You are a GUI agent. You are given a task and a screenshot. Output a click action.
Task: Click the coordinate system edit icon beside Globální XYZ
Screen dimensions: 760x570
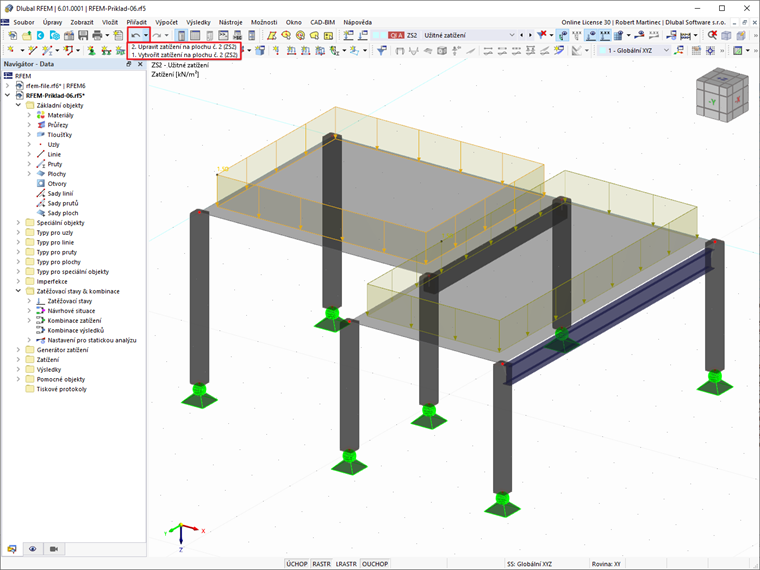pos(679,50)
